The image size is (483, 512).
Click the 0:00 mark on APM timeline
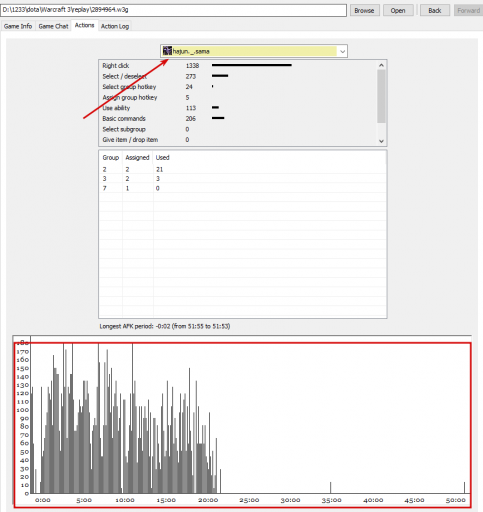[x=43, y=500]
